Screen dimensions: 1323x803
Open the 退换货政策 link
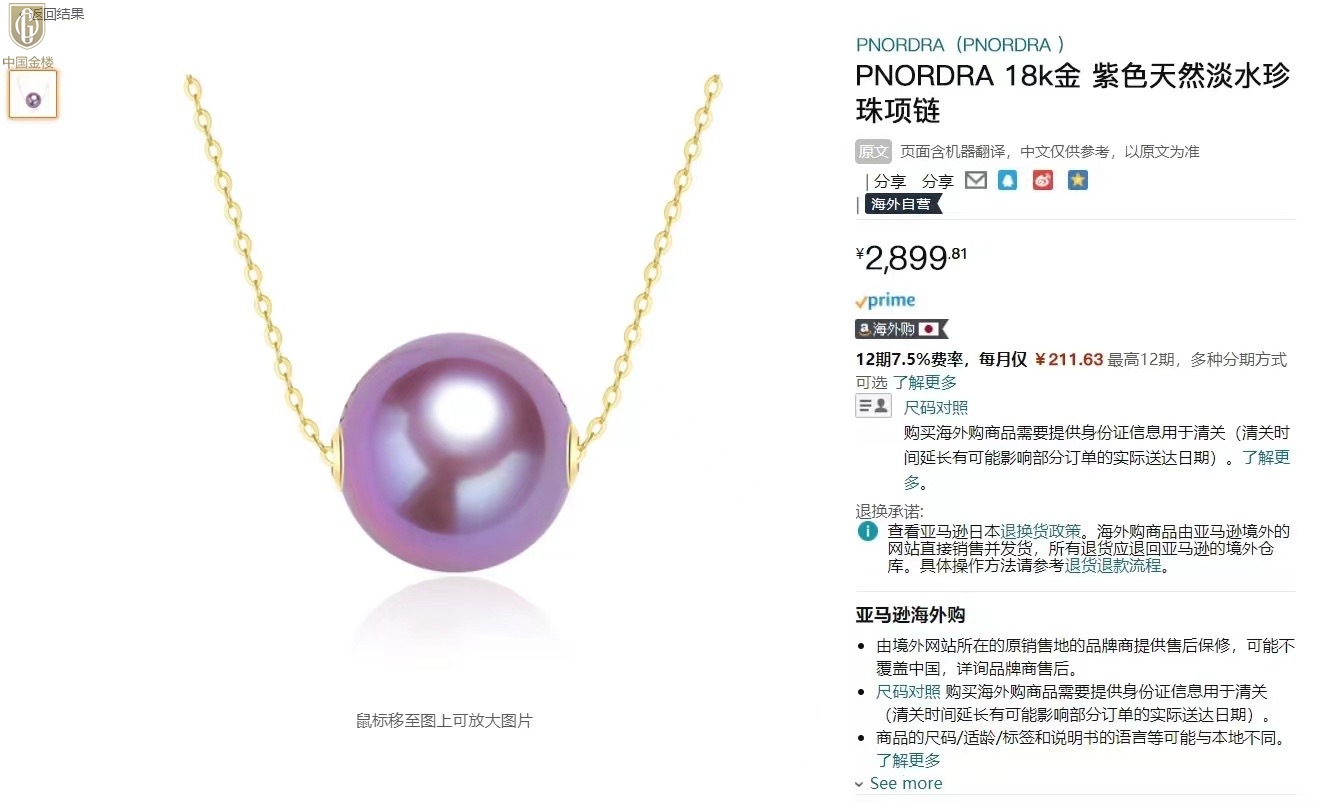click(1041, 531)
